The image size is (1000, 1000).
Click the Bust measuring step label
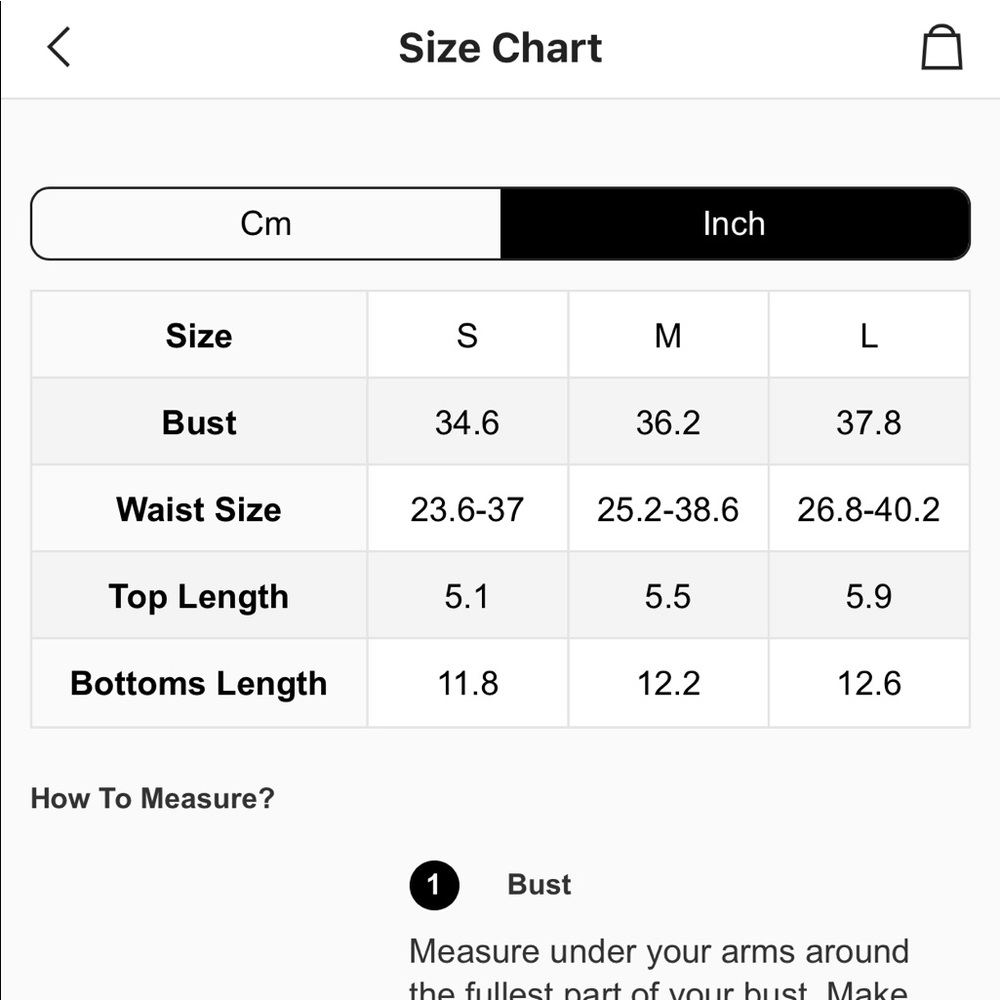point(539,885)
